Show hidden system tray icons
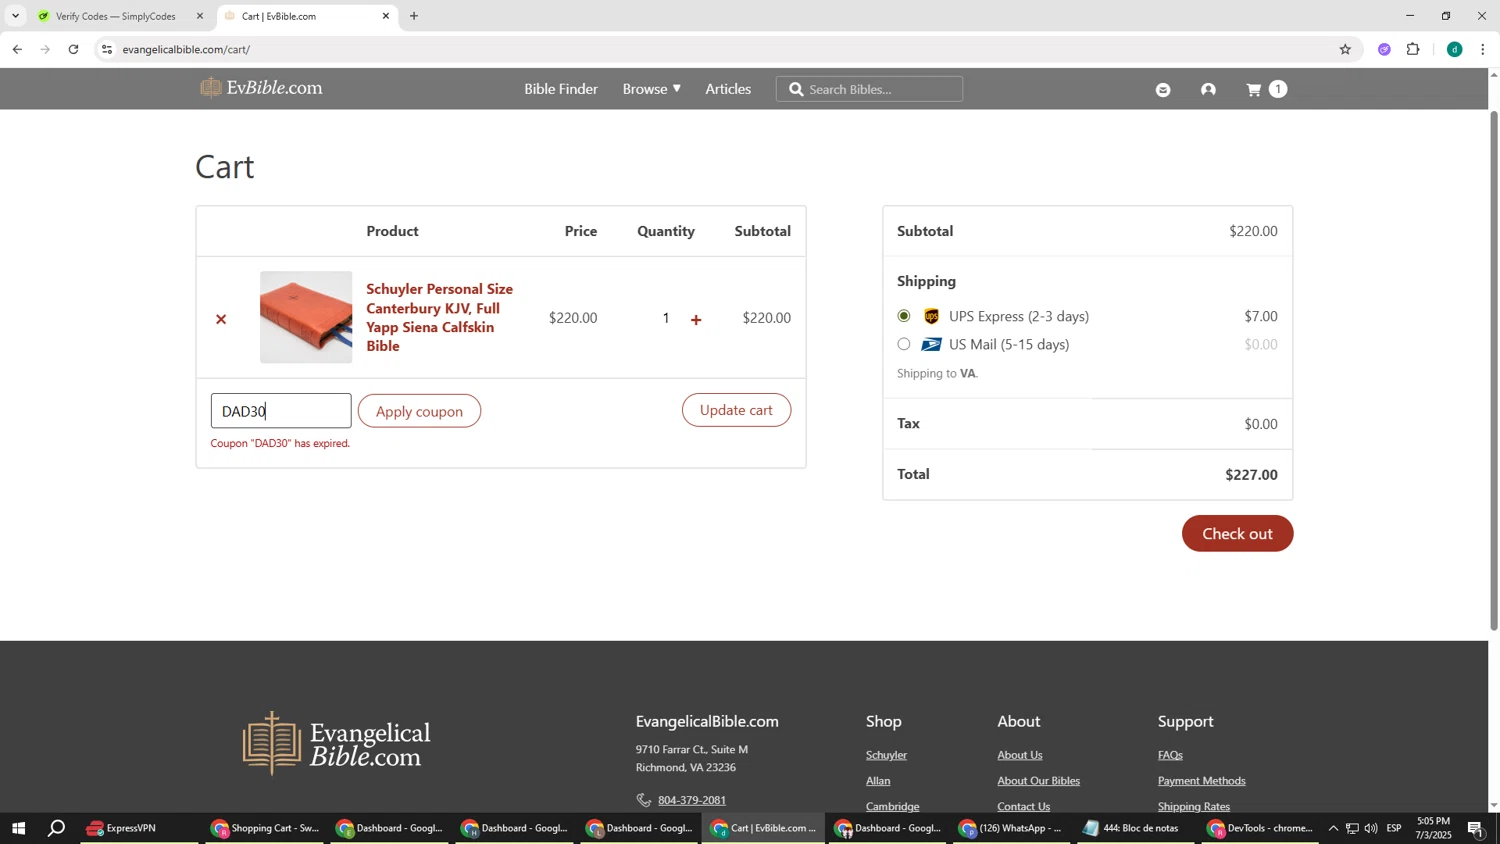This screenshot has width=1500, height=844. tap(1332, 828)
